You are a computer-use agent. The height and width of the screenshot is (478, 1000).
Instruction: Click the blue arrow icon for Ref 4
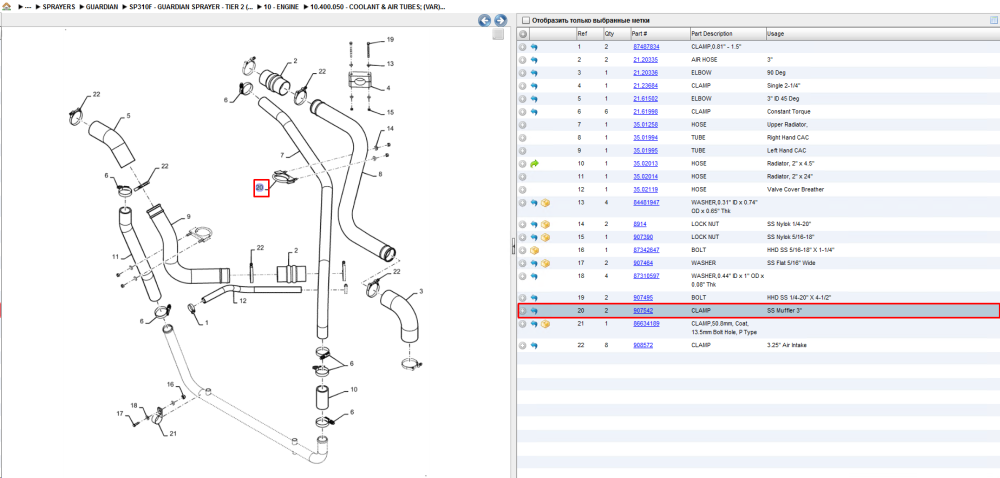(x=534, y=86)
